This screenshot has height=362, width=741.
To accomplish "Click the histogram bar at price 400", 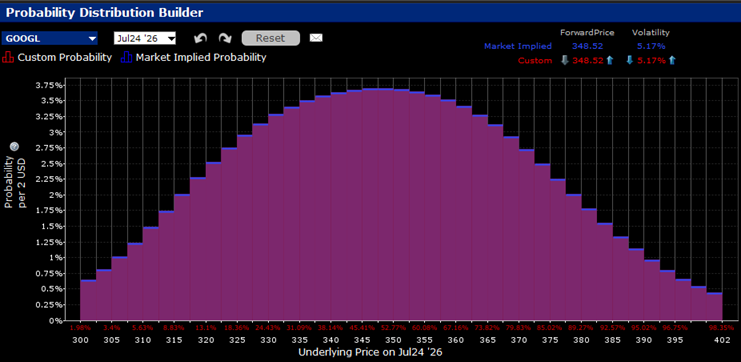I will [x=714, y=307].
